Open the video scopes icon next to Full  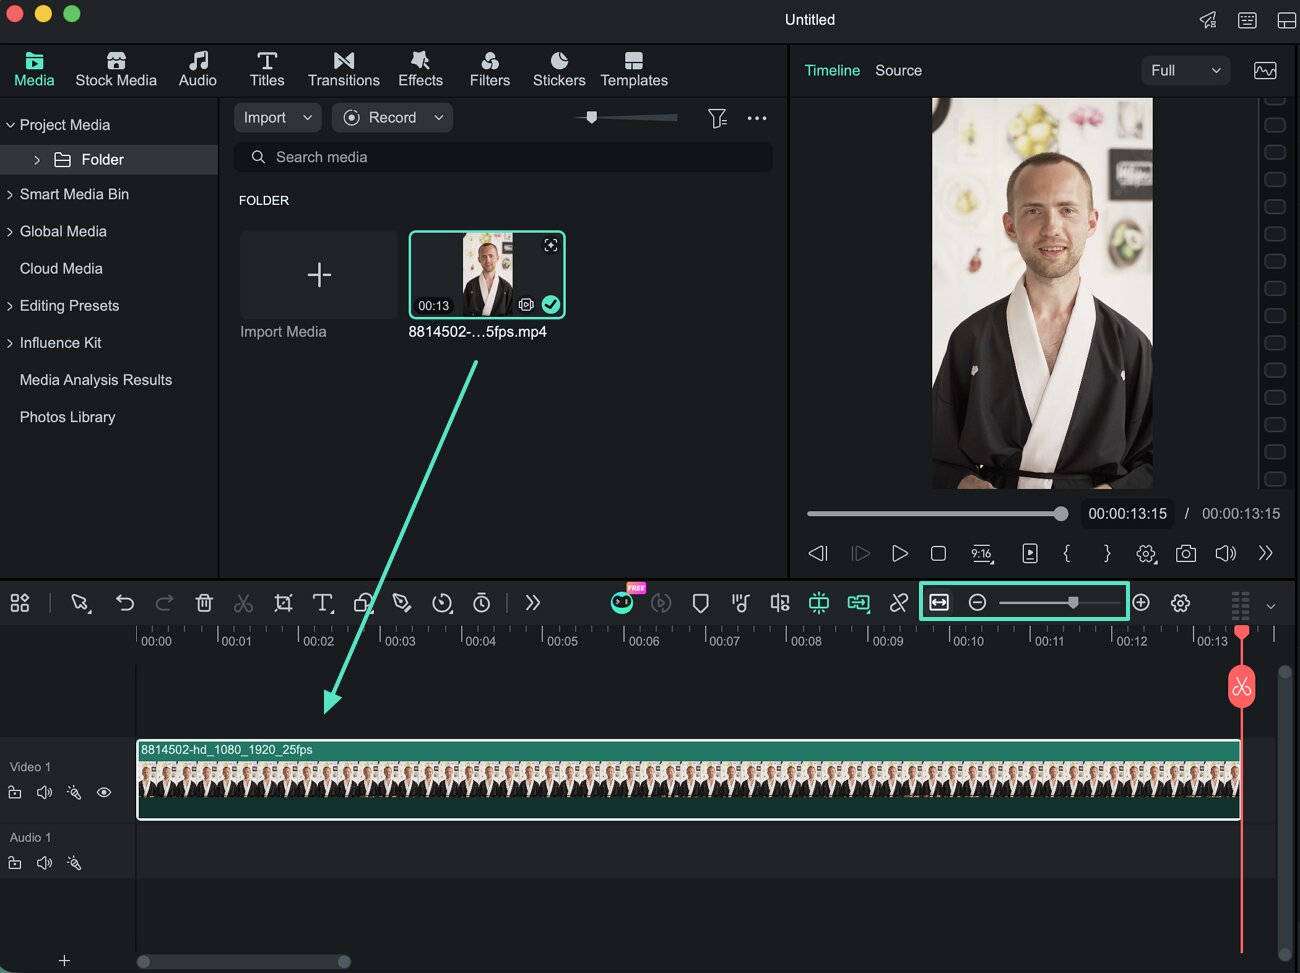[1265, 71]
